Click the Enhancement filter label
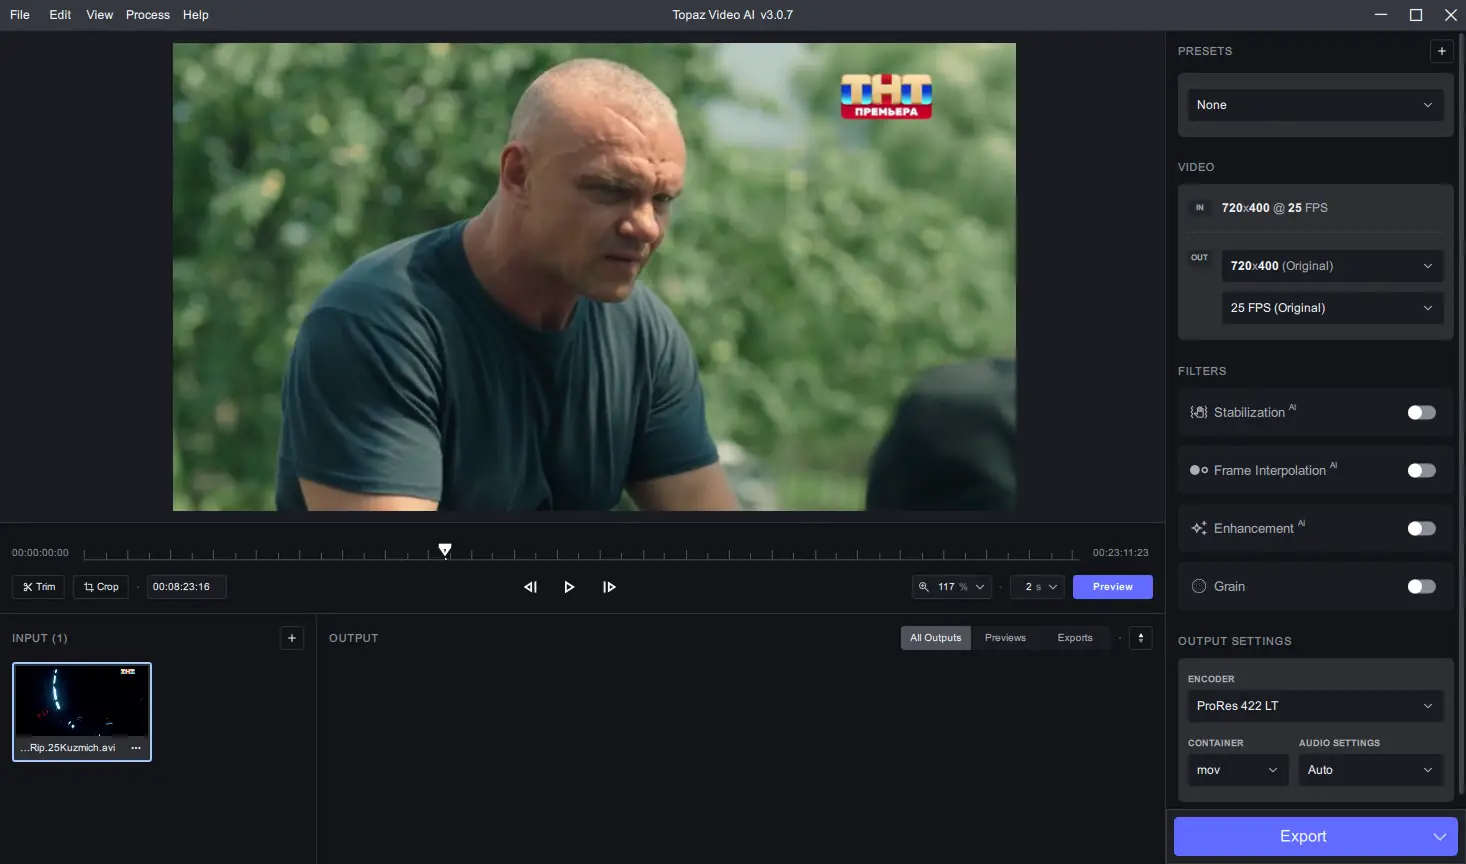1466x864 pixels. (1254, 528)
